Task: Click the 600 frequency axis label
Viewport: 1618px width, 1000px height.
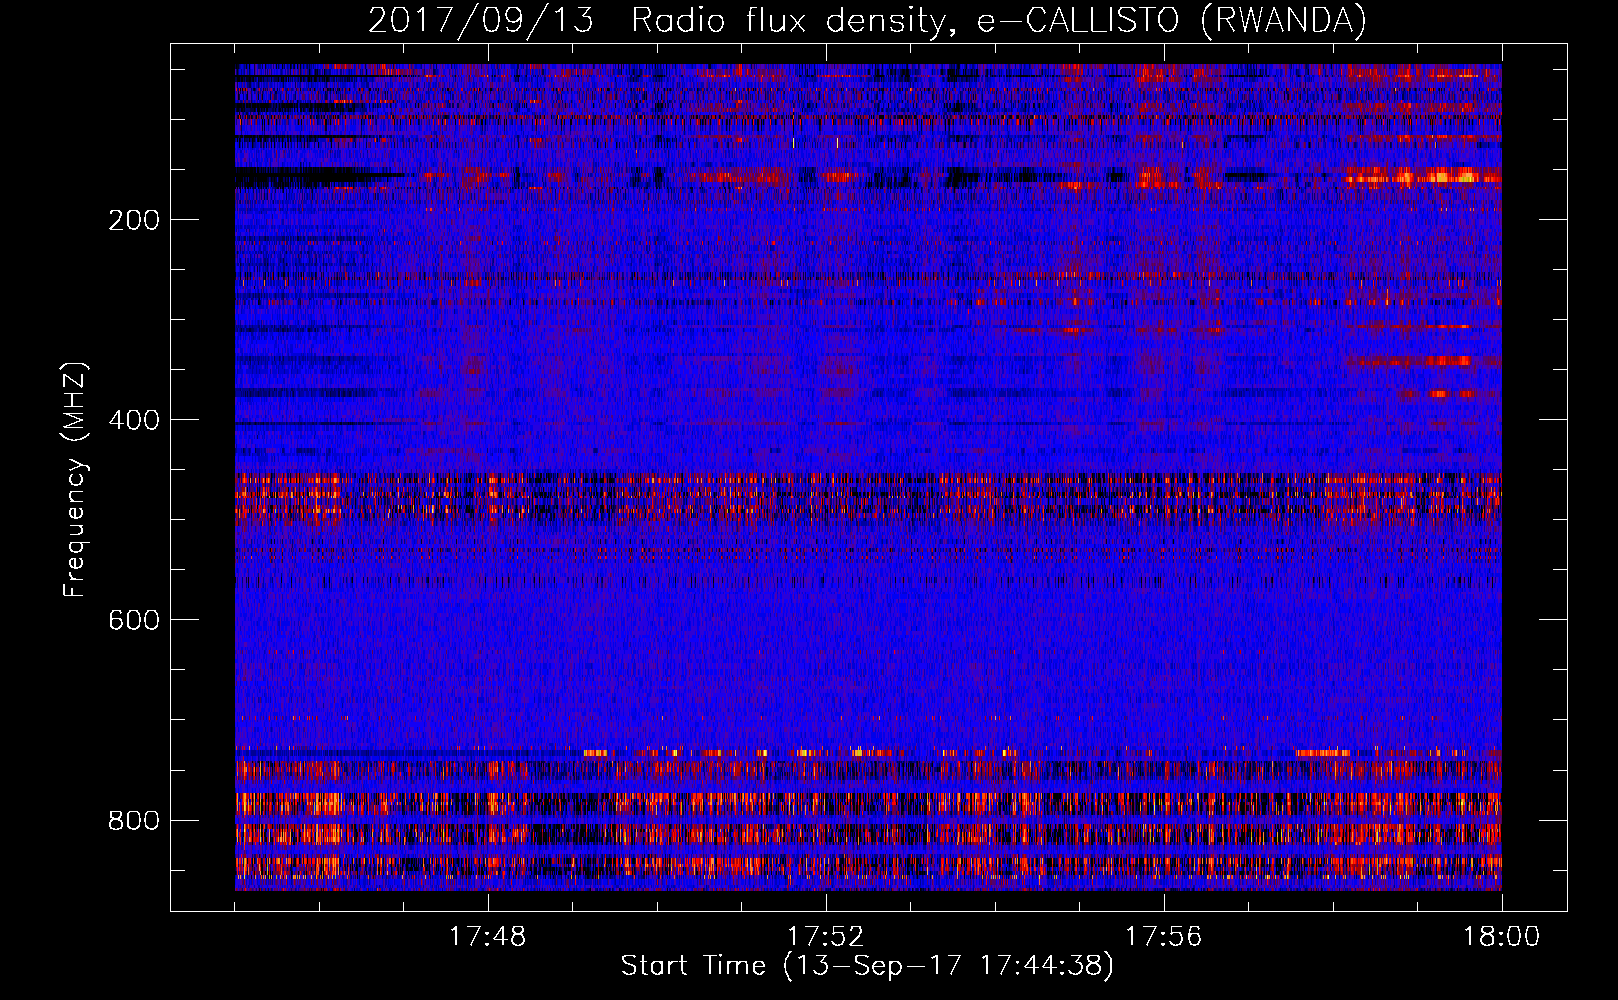Action: [x=133, y=620]
